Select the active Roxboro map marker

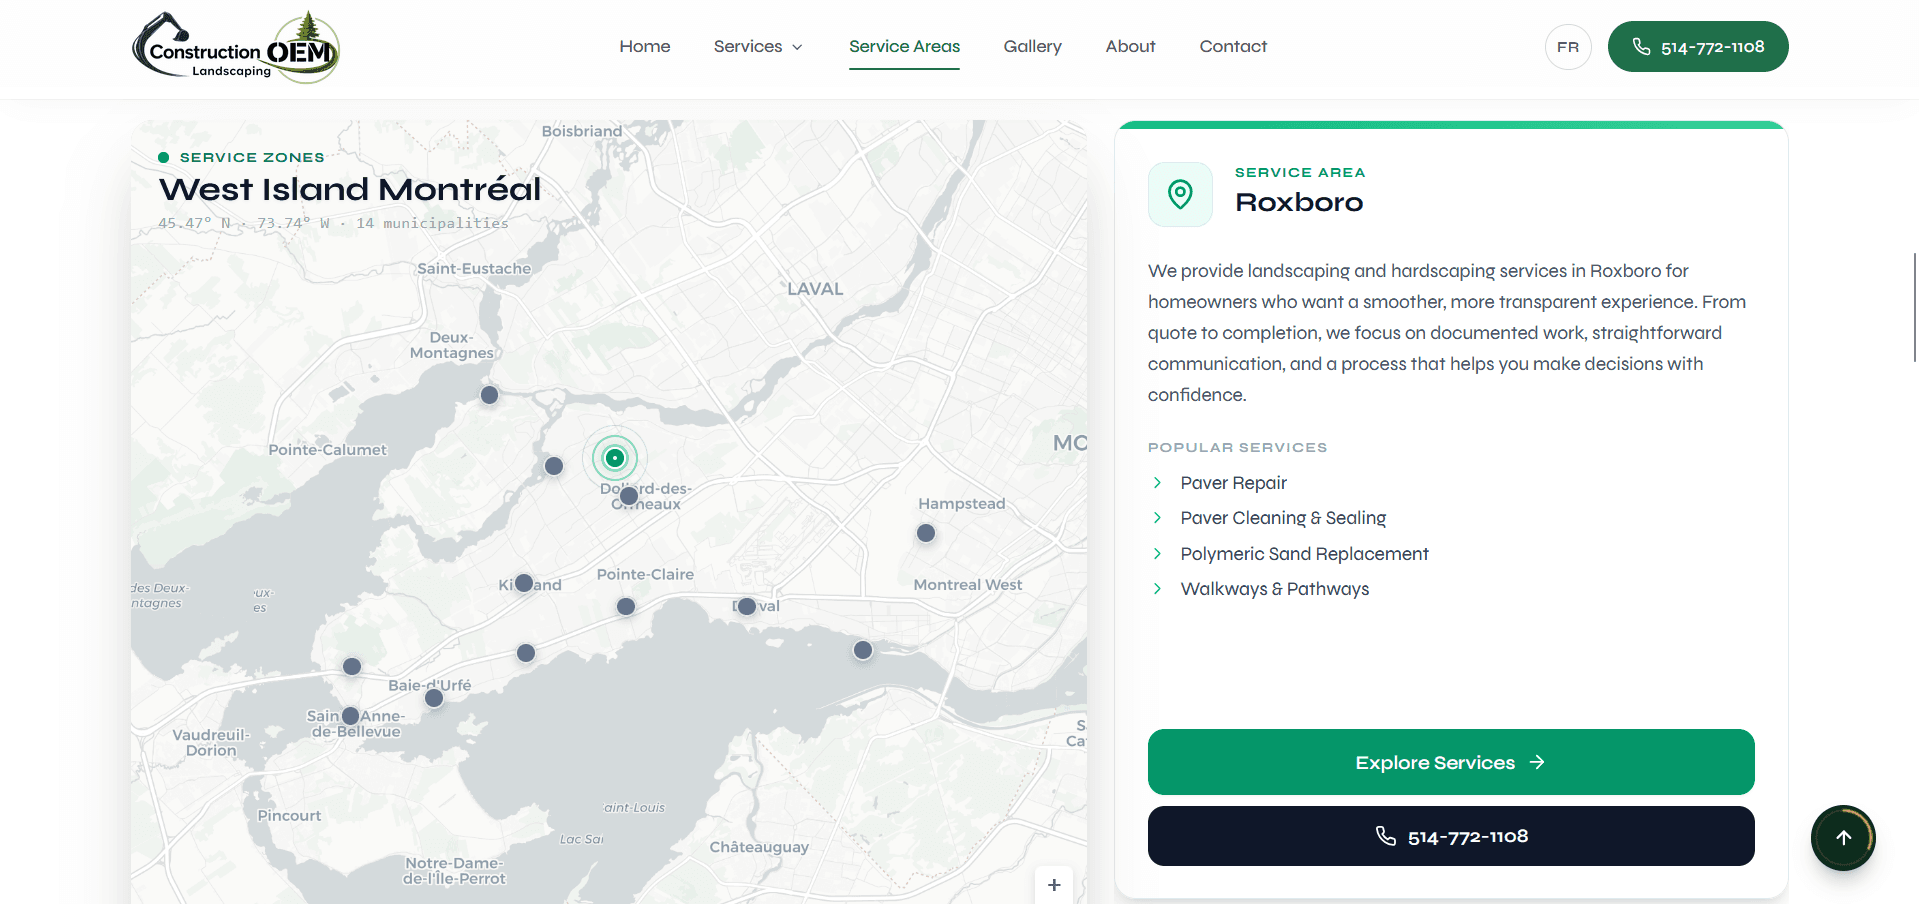coord(615,458)
